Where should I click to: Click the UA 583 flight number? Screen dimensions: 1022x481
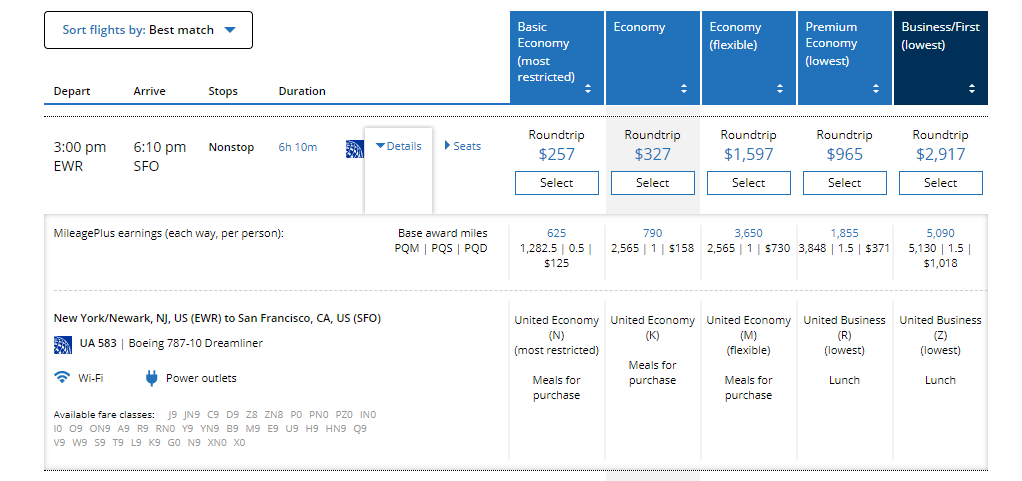(98, 343)
